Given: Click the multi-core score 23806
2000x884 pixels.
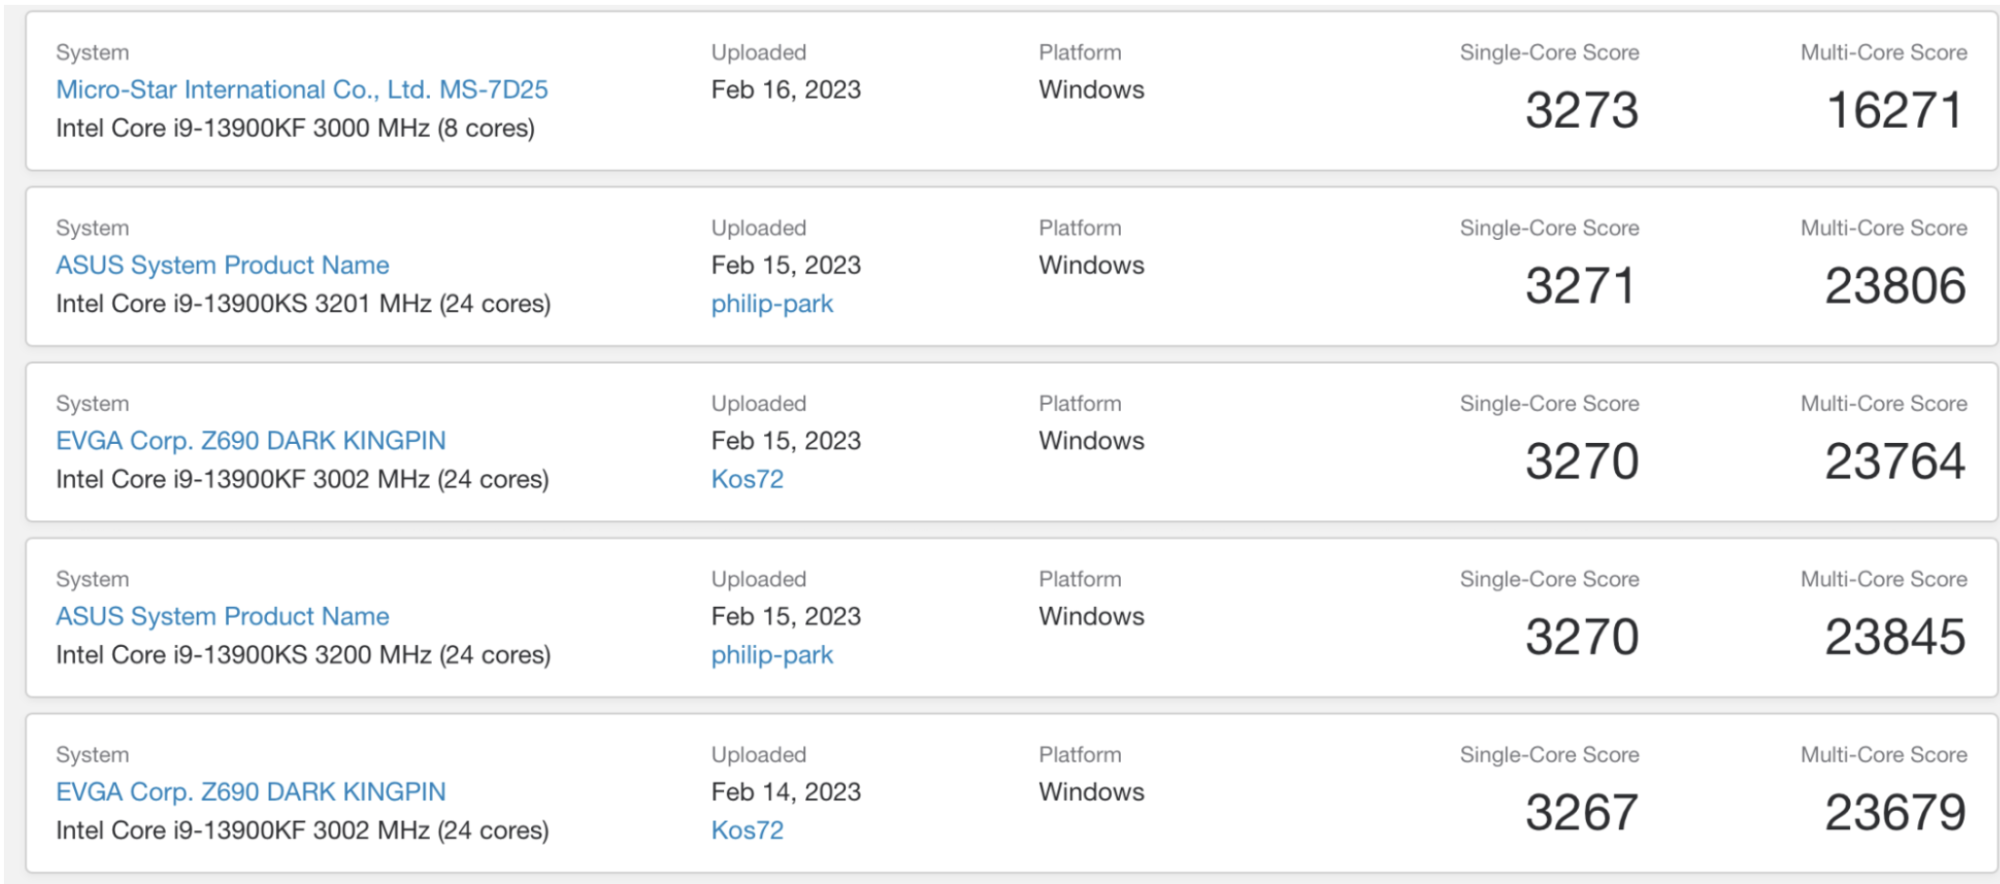Looking at the screenshot, I should tap(1894, 286).
